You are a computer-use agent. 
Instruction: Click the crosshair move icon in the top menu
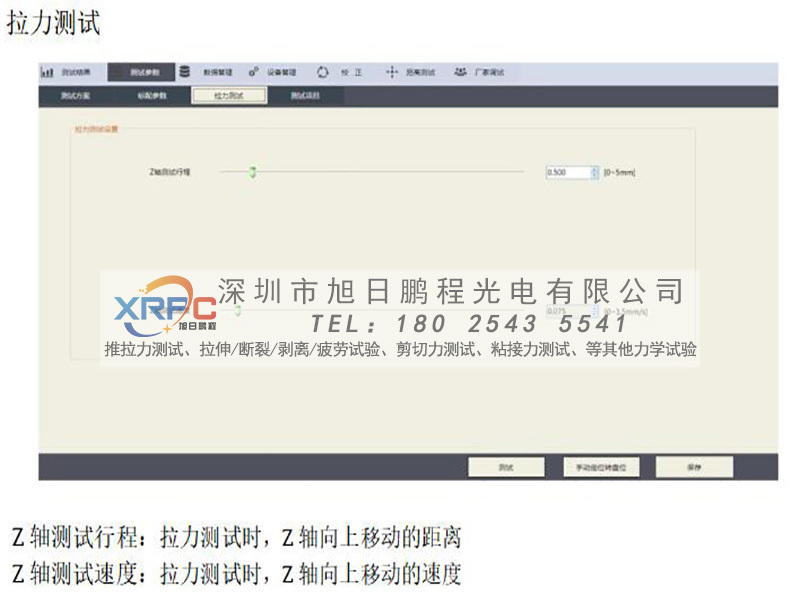coord(391,72)
